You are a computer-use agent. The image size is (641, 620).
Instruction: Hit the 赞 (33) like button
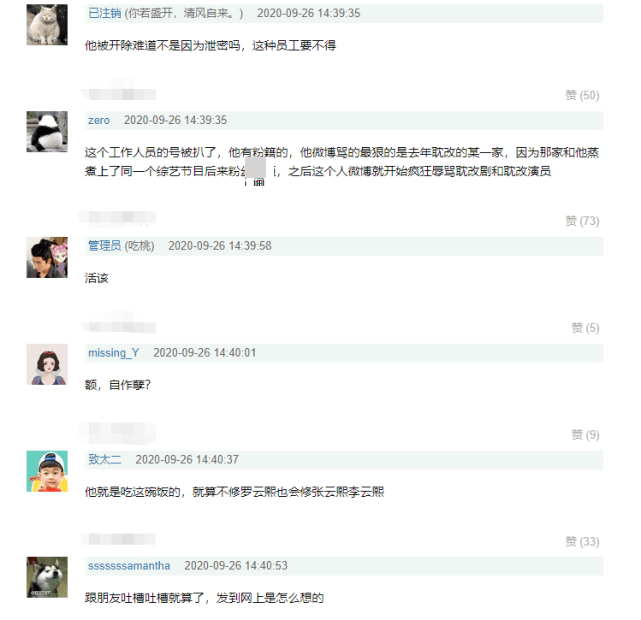[582, 542]
